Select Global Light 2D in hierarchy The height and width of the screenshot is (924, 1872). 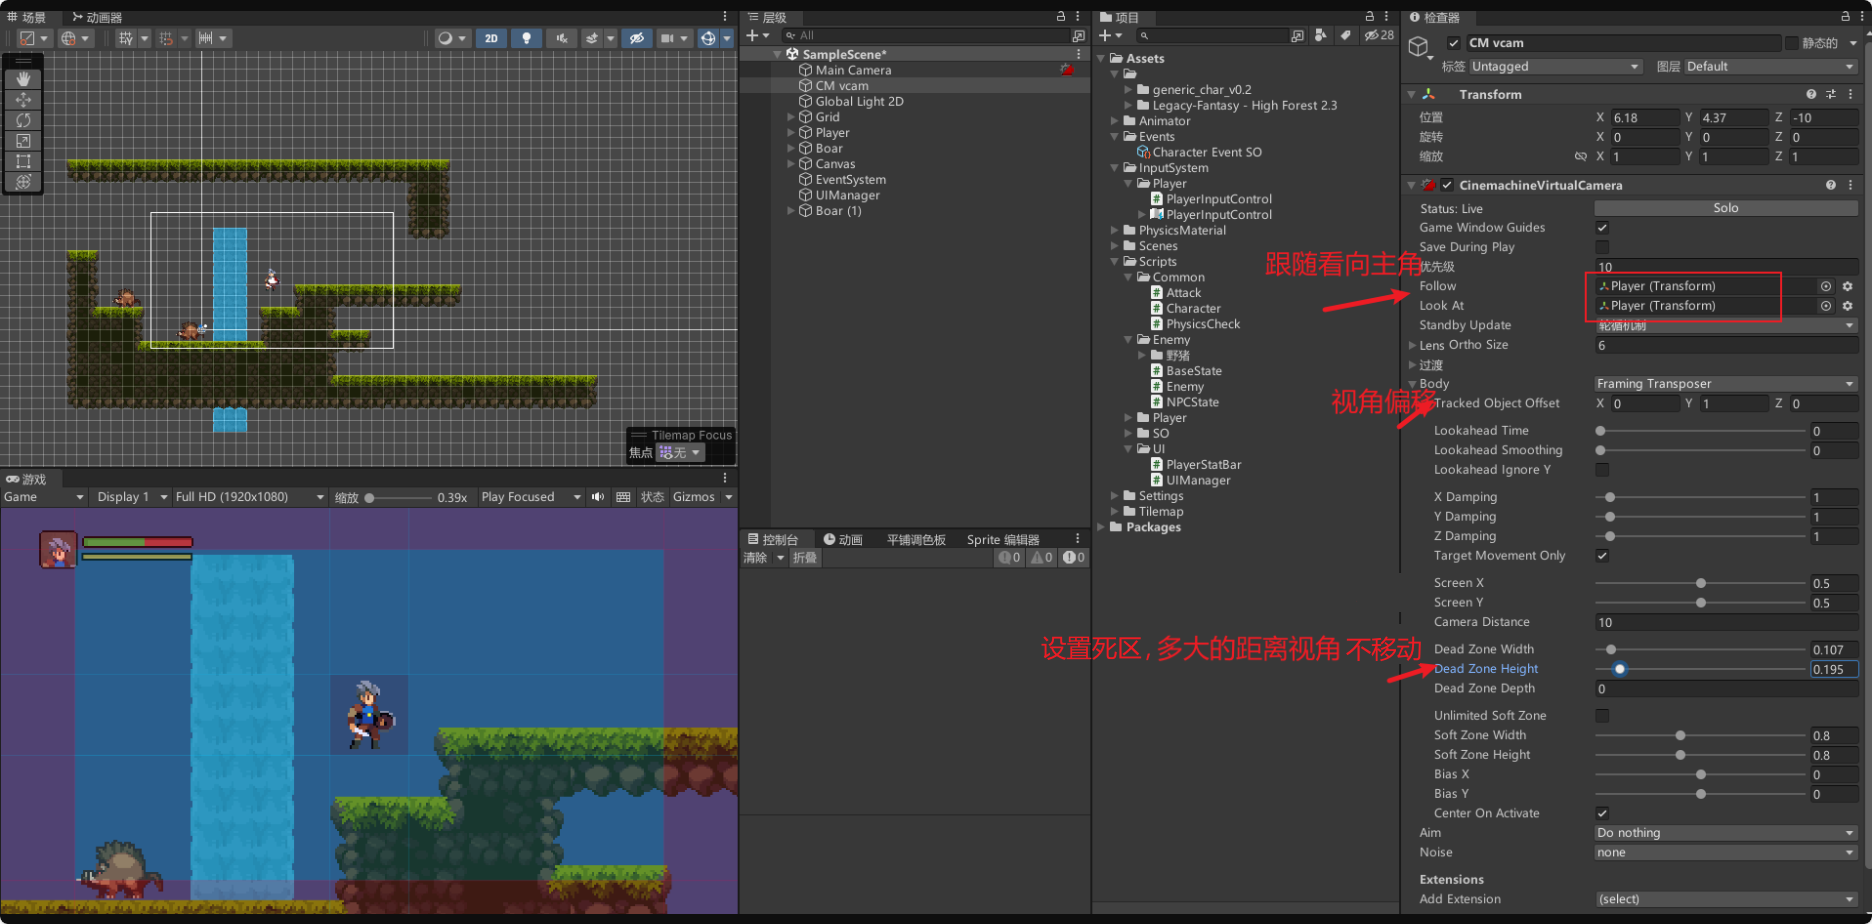[x=859, y=101]
